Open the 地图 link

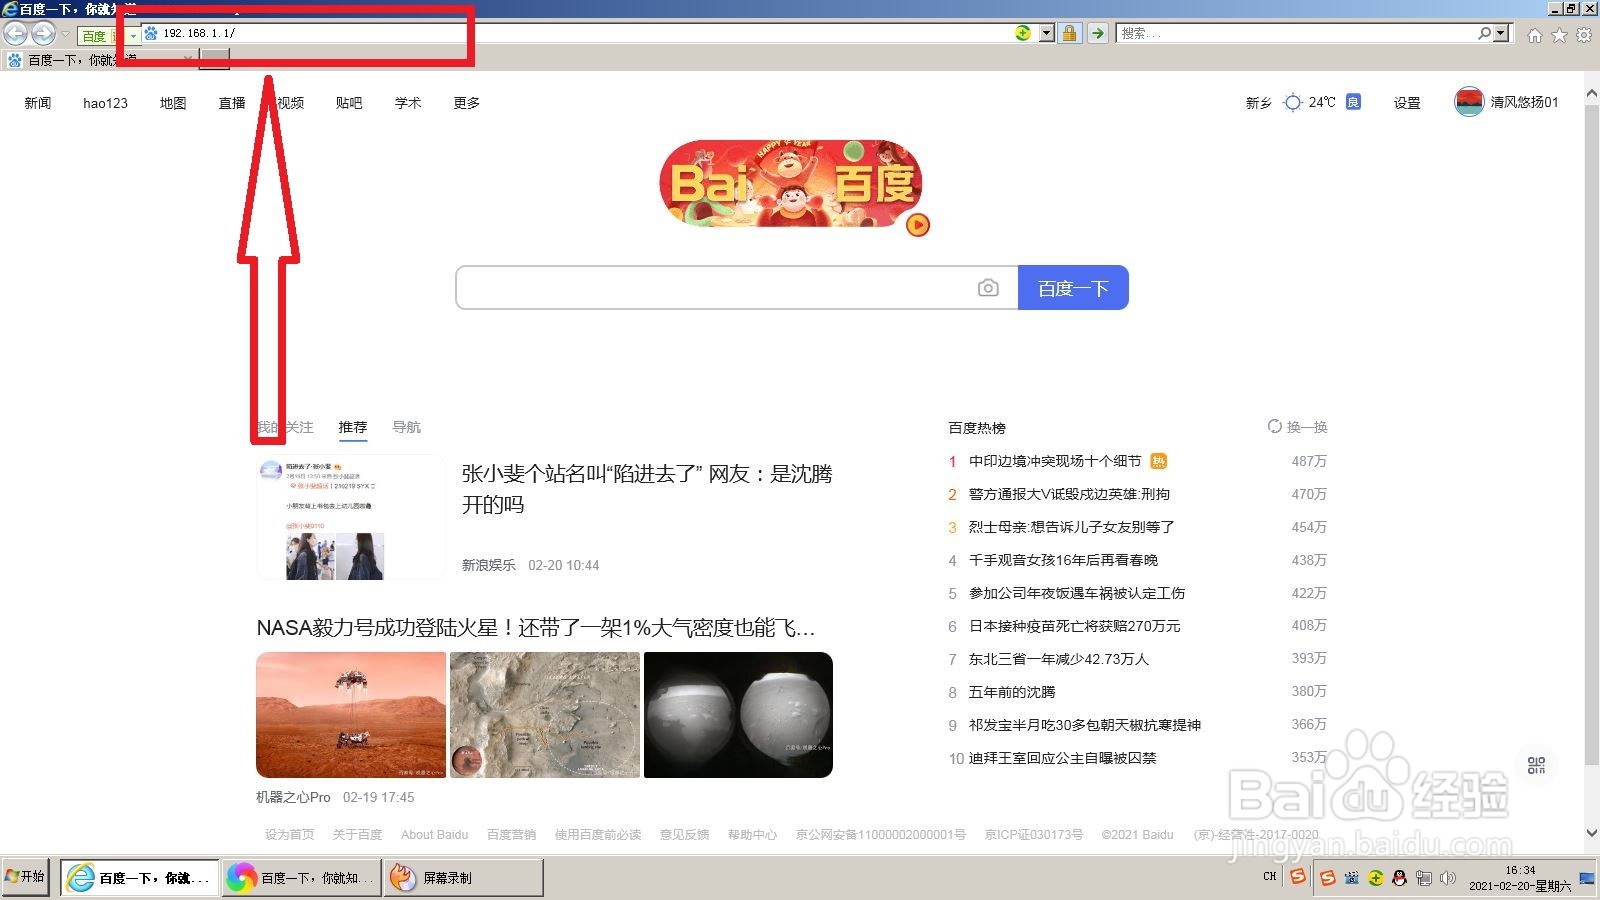pyautogui.click(x=173, y=103)
